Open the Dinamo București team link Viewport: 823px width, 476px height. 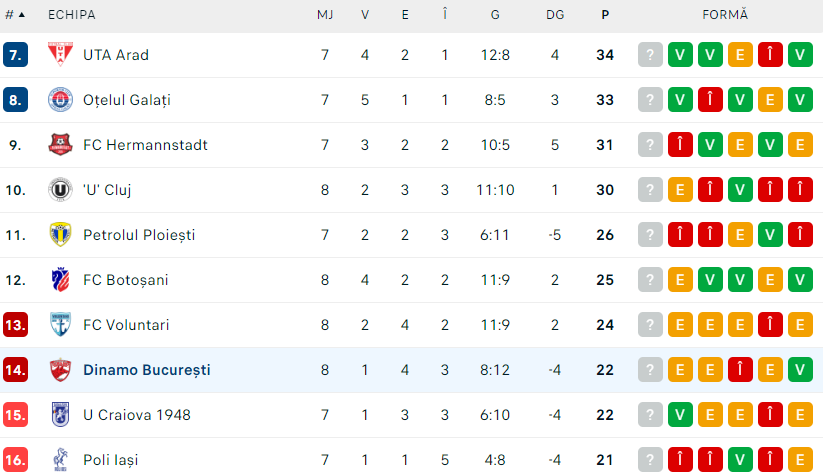click(x=147, y=370)
